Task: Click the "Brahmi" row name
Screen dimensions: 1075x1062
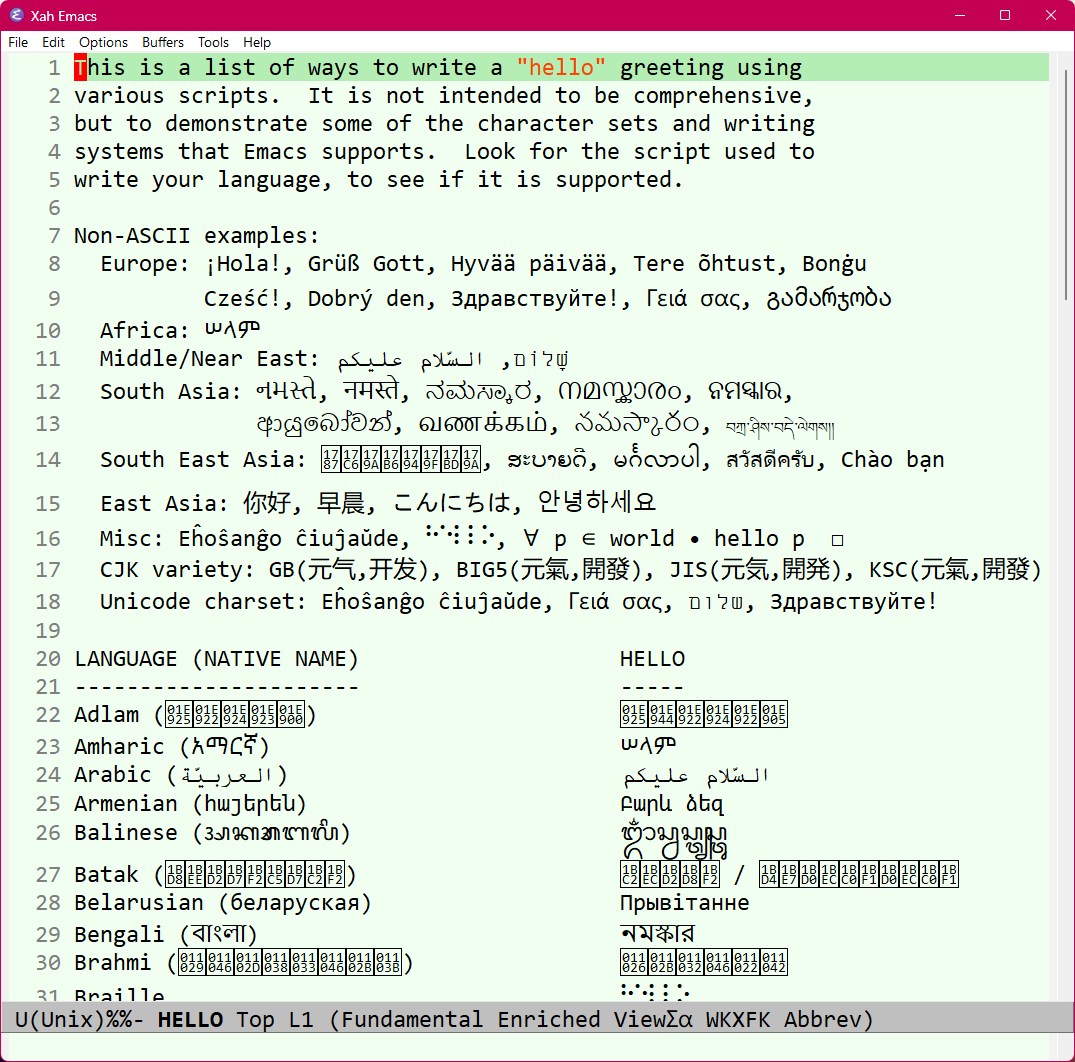Action: tap(112, 963)
